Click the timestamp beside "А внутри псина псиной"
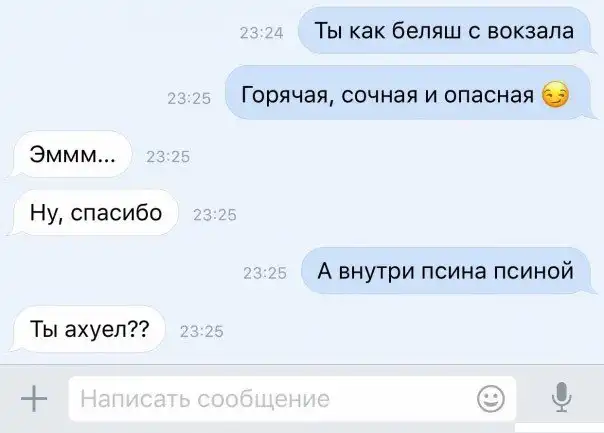This screenshot has width=604, height=433. click(265, 273)
